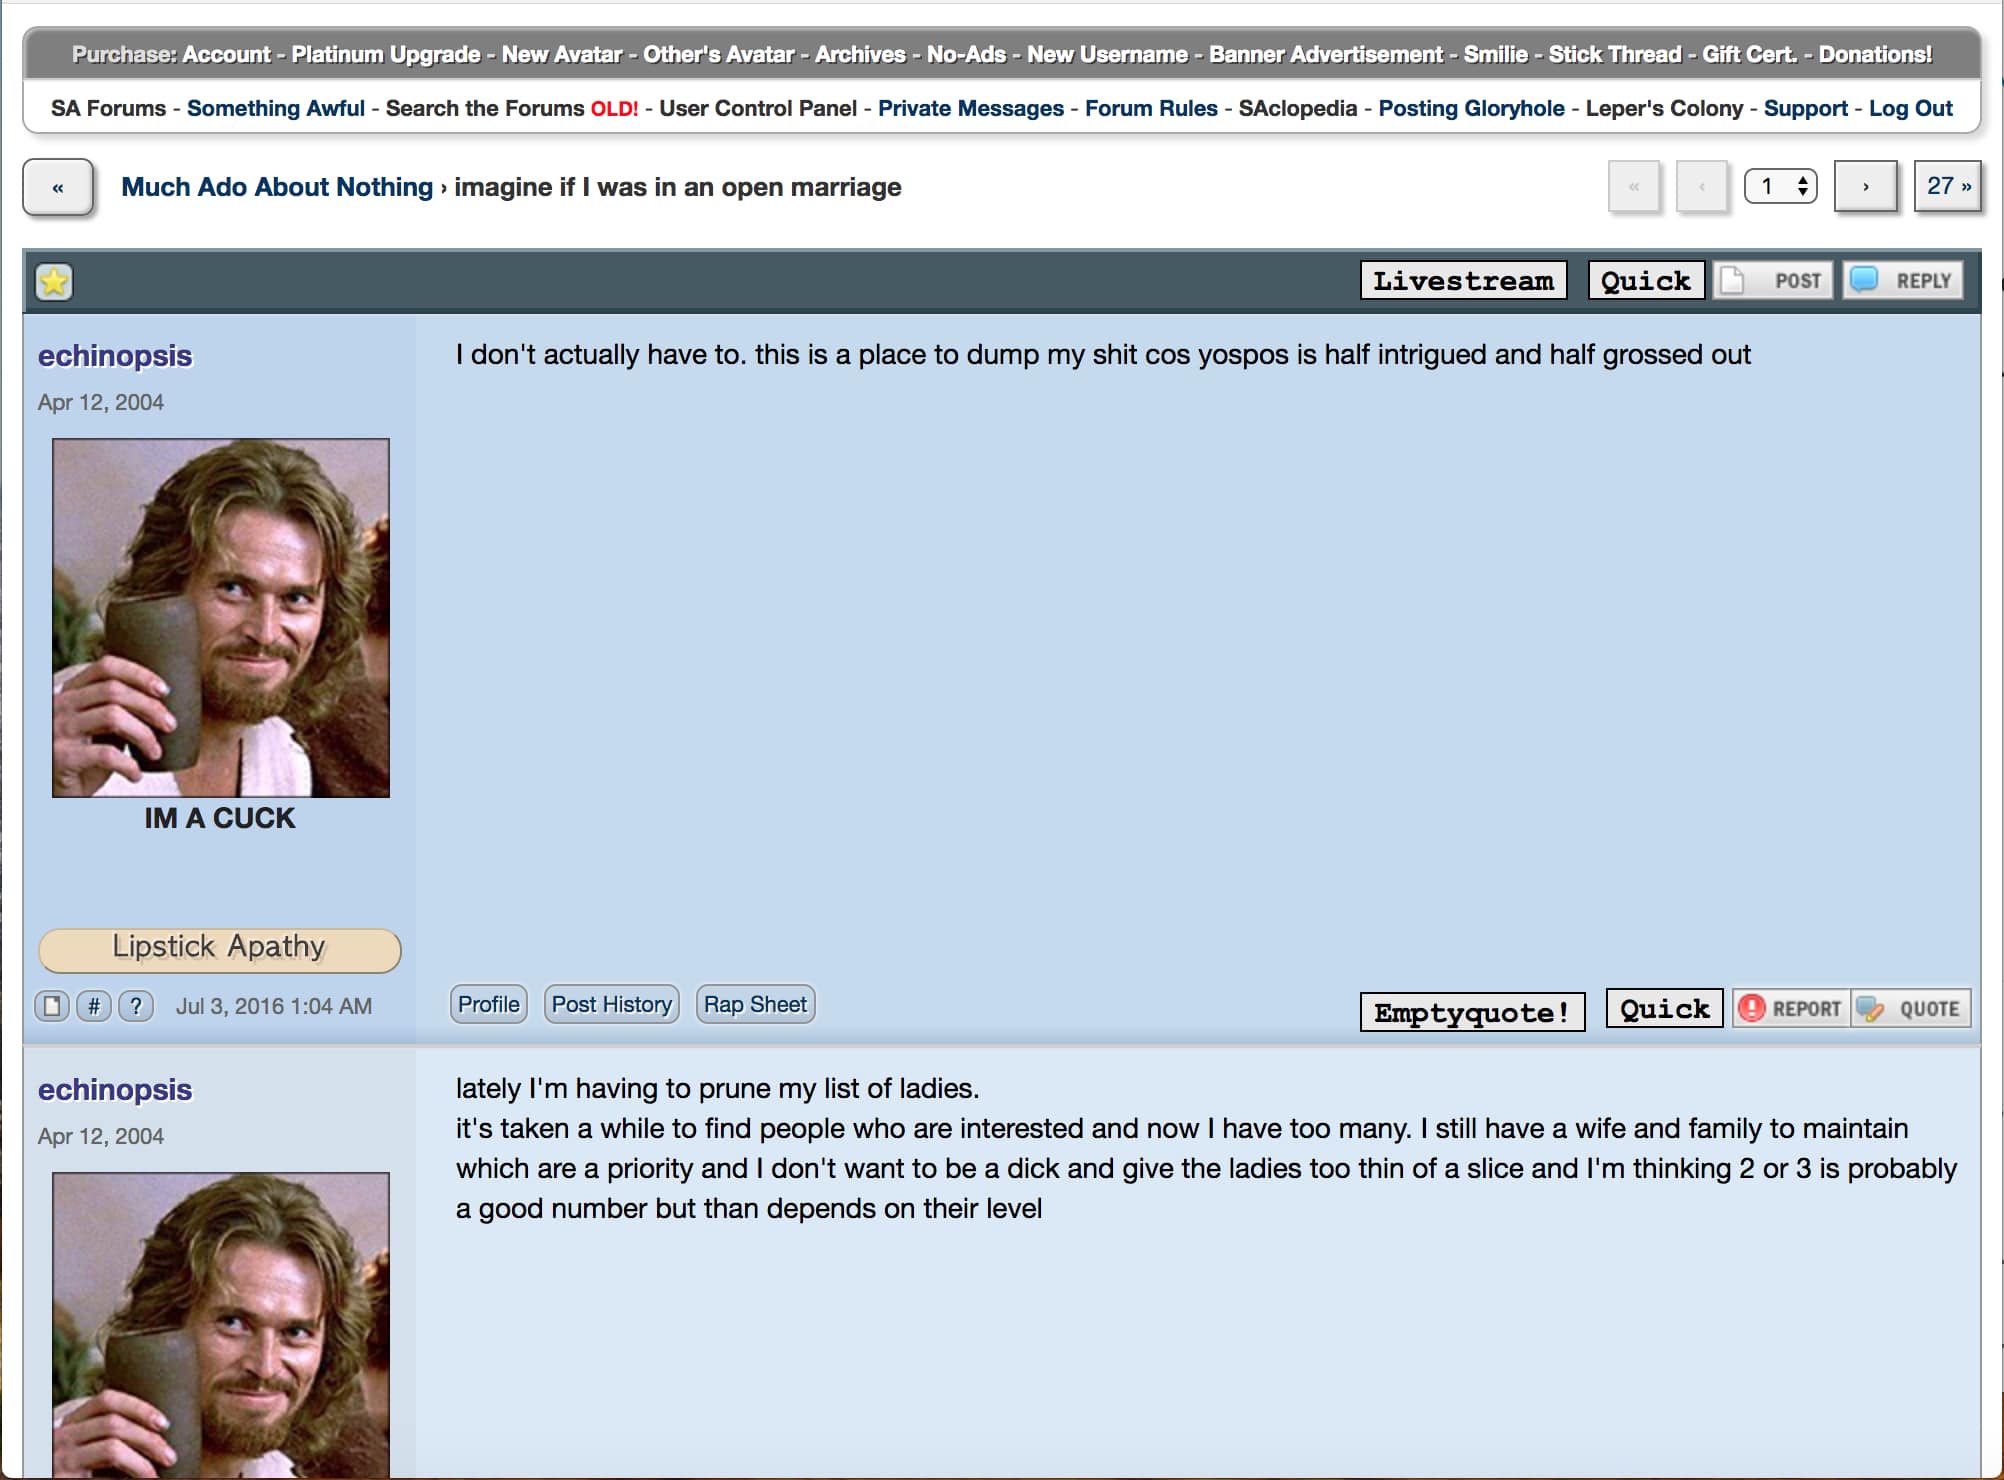Image resolution: width=2004 pixels, height=1480 pixels.
Task: View echinopsis's Post History
Action: 611,1004
